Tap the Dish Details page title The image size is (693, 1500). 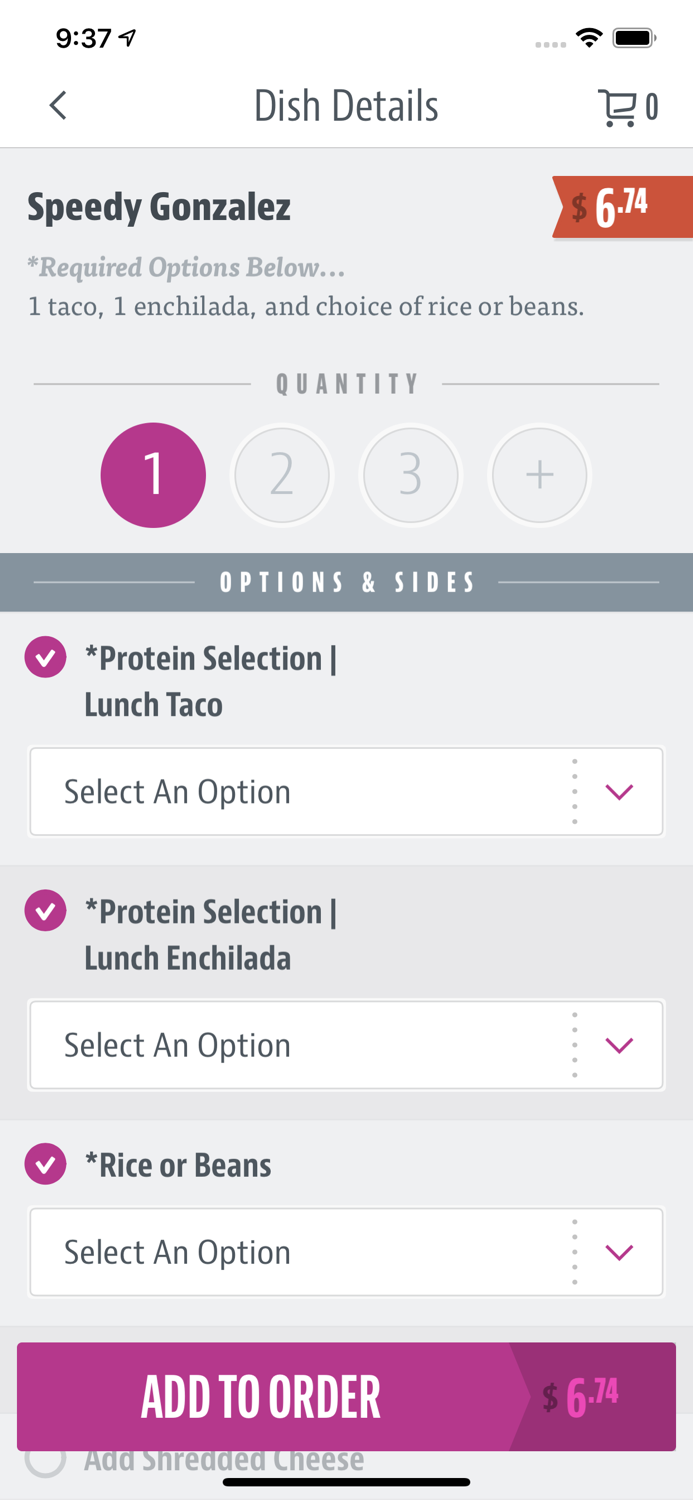tap(346, 106)
